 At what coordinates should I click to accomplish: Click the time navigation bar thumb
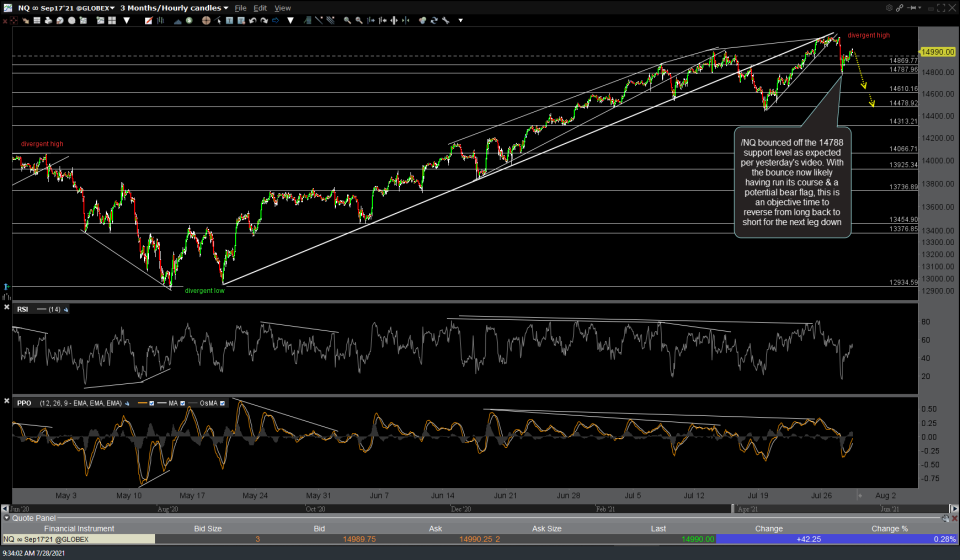[733, 509]
